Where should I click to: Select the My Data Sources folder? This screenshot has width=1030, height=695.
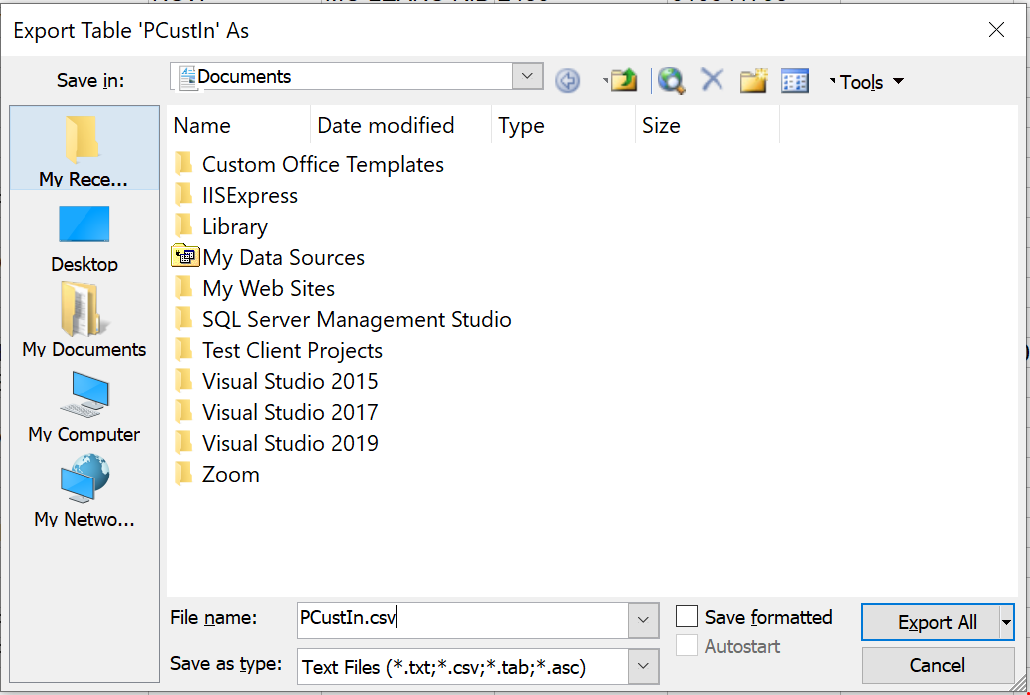tap(269, 257)
